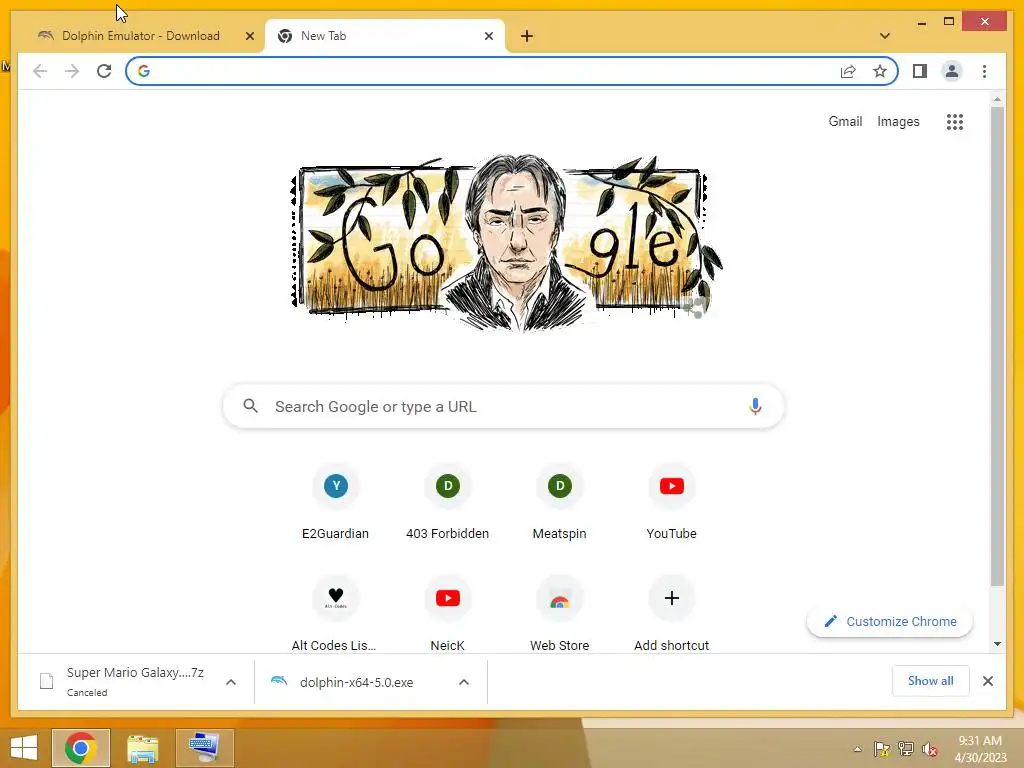Share this page icon in address bar
Viewport: 1024px width, 768px height.
tap(848, 71)
